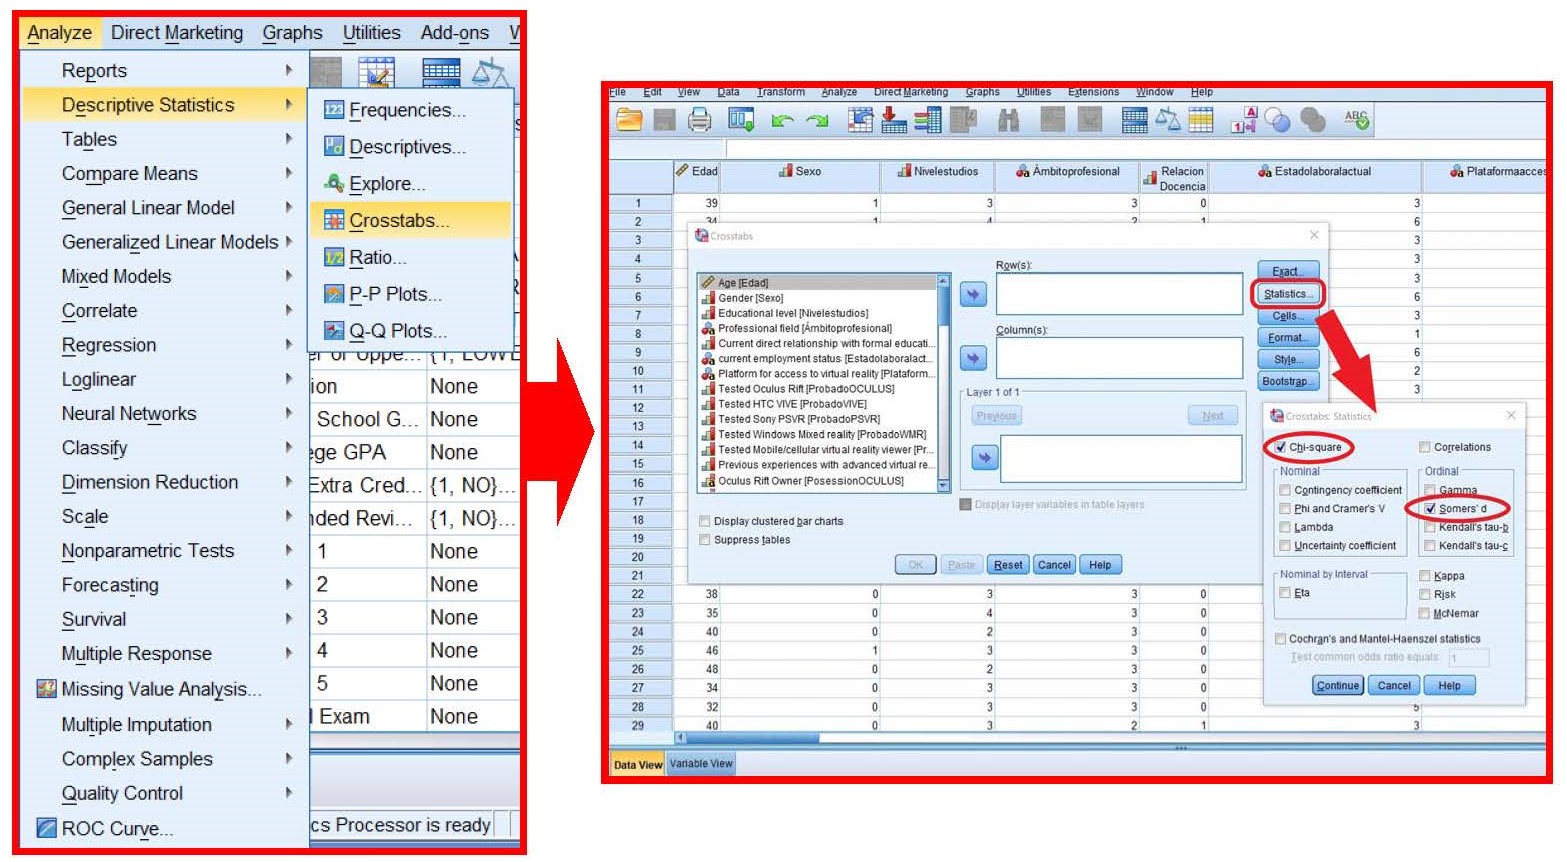1567x862 pixels.
Task: Click the Reset button in Crosstabs
Action: 1008,565
